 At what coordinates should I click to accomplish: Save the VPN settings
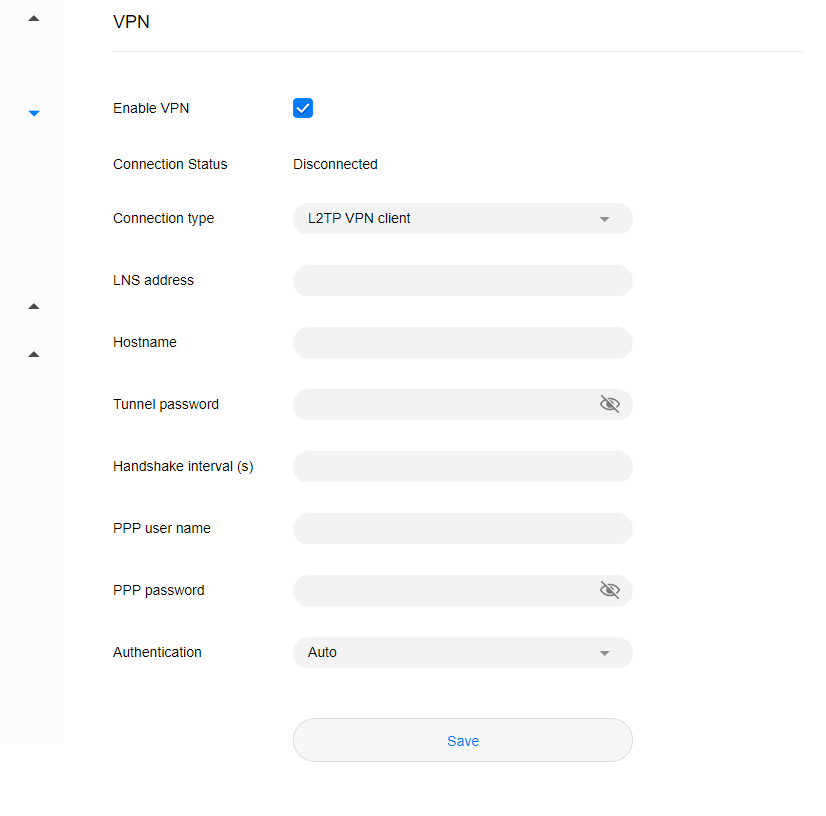click(x=463, y=740)
